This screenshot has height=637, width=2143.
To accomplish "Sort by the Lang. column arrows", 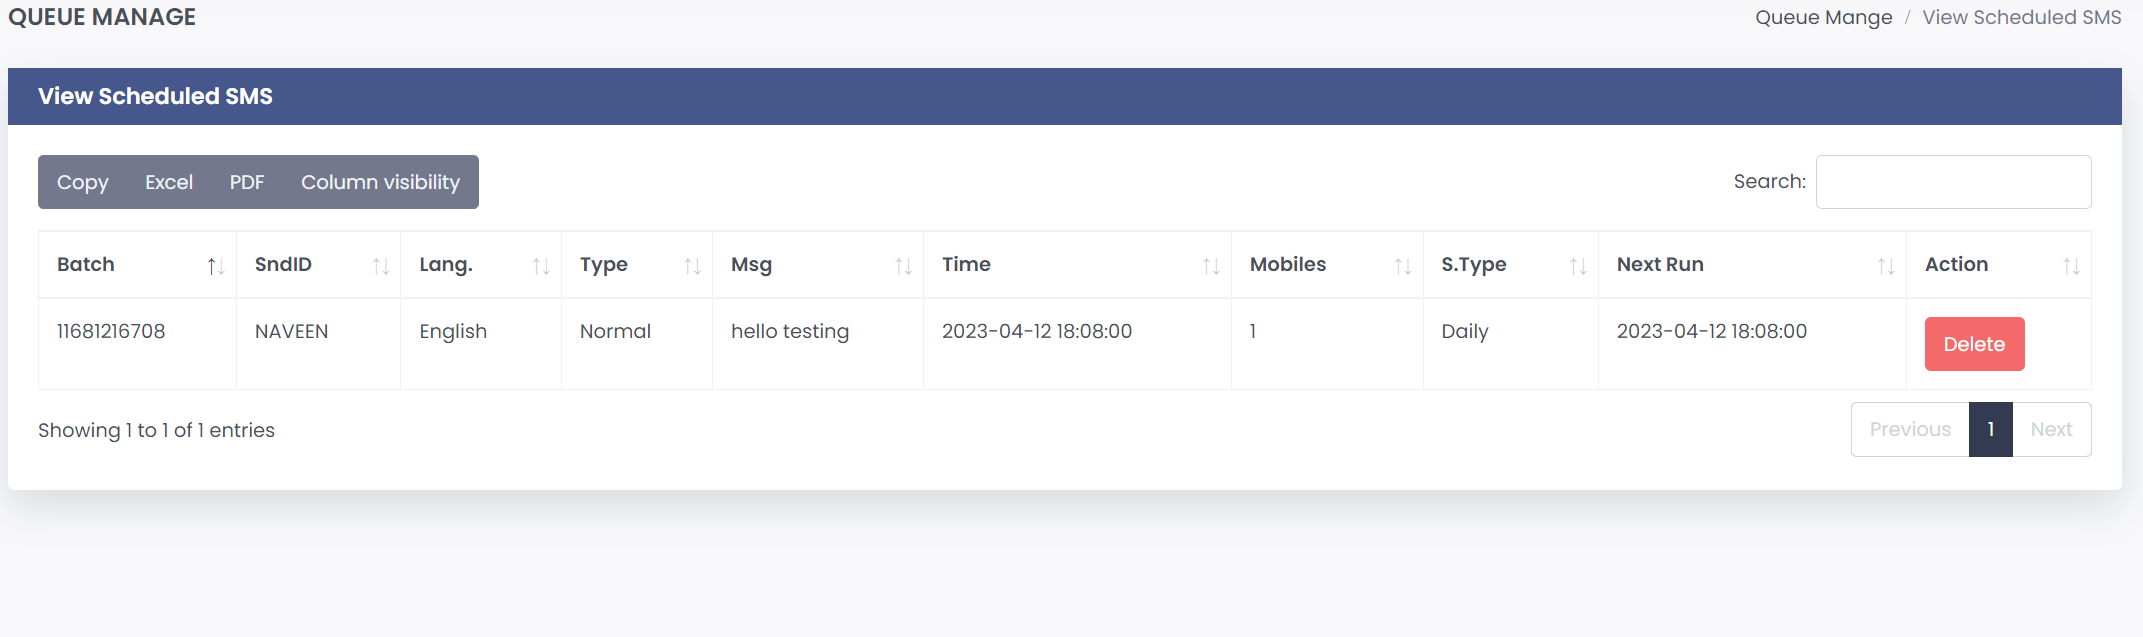I will coord(541,266).
